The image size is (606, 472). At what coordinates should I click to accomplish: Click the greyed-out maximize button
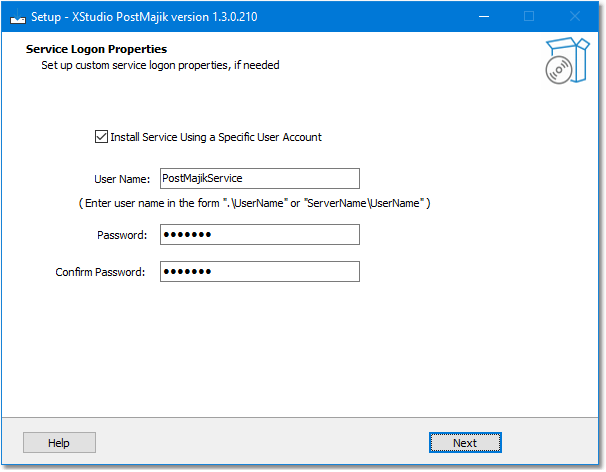(529, 17)
